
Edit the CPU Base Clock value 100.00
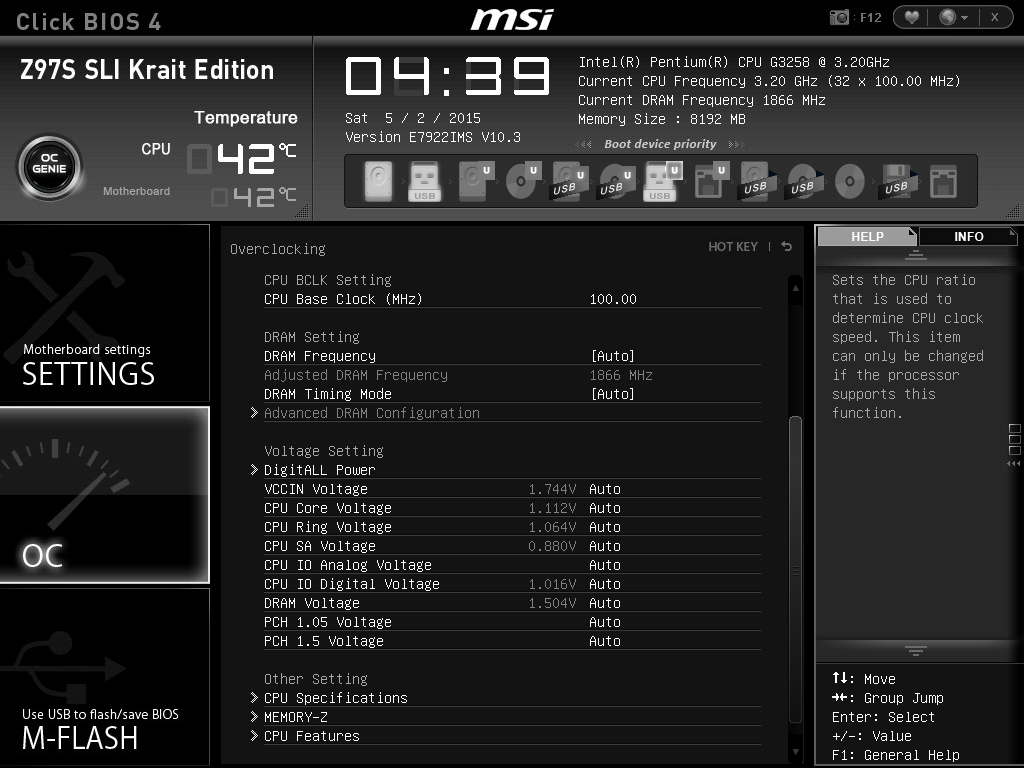pos(613,299)
